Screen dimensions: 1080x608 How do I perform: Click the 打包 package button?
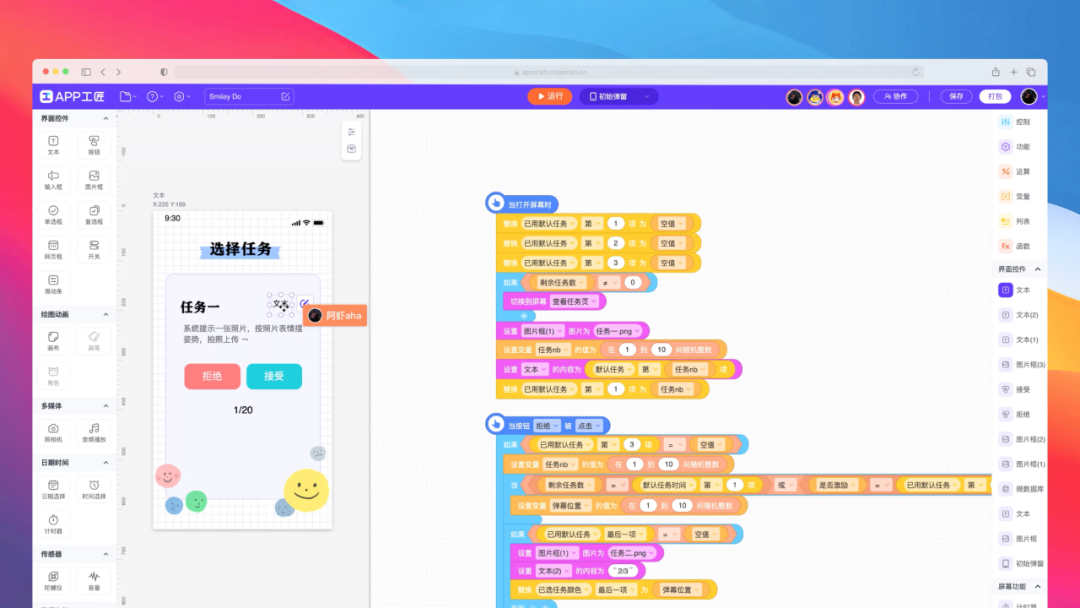click(995, 96)
